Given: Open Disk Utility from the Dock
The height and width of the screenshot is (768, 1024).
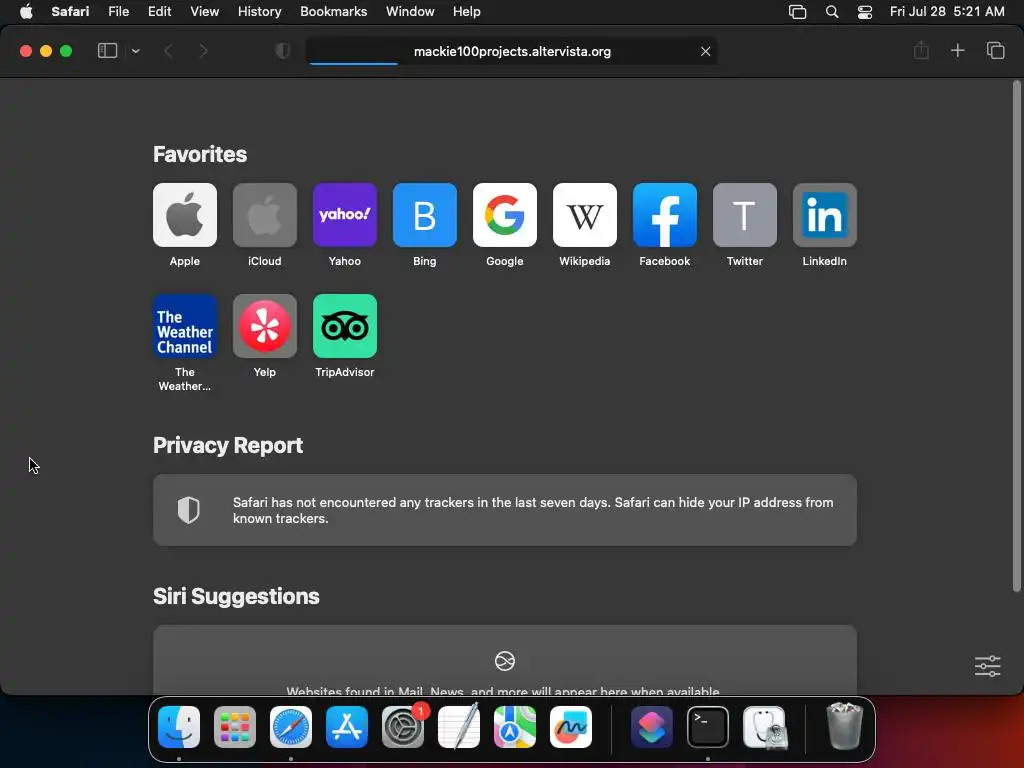Looking at the screenshot, I should click(x=764, y=727).
